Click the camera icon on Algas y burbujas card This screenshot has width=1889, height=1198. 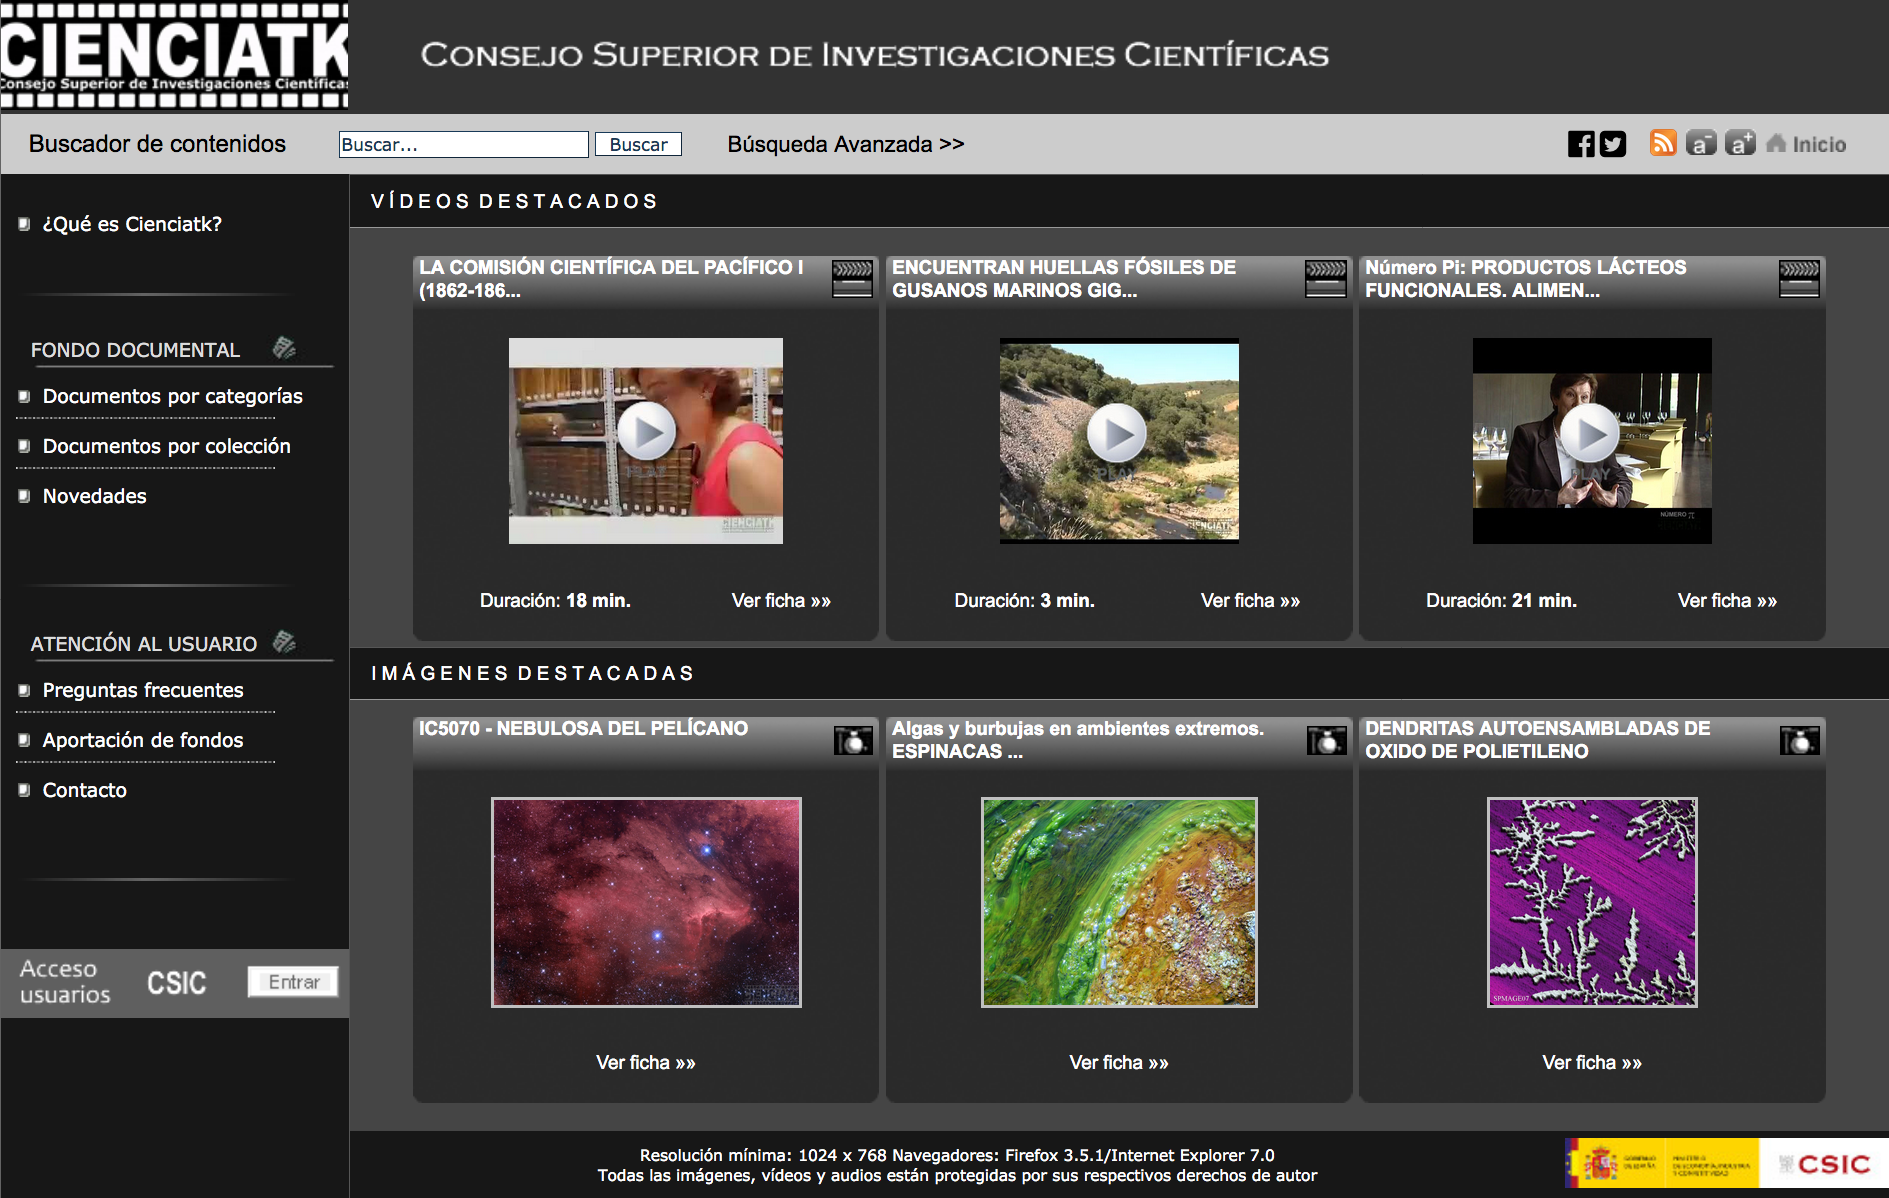1326,741
